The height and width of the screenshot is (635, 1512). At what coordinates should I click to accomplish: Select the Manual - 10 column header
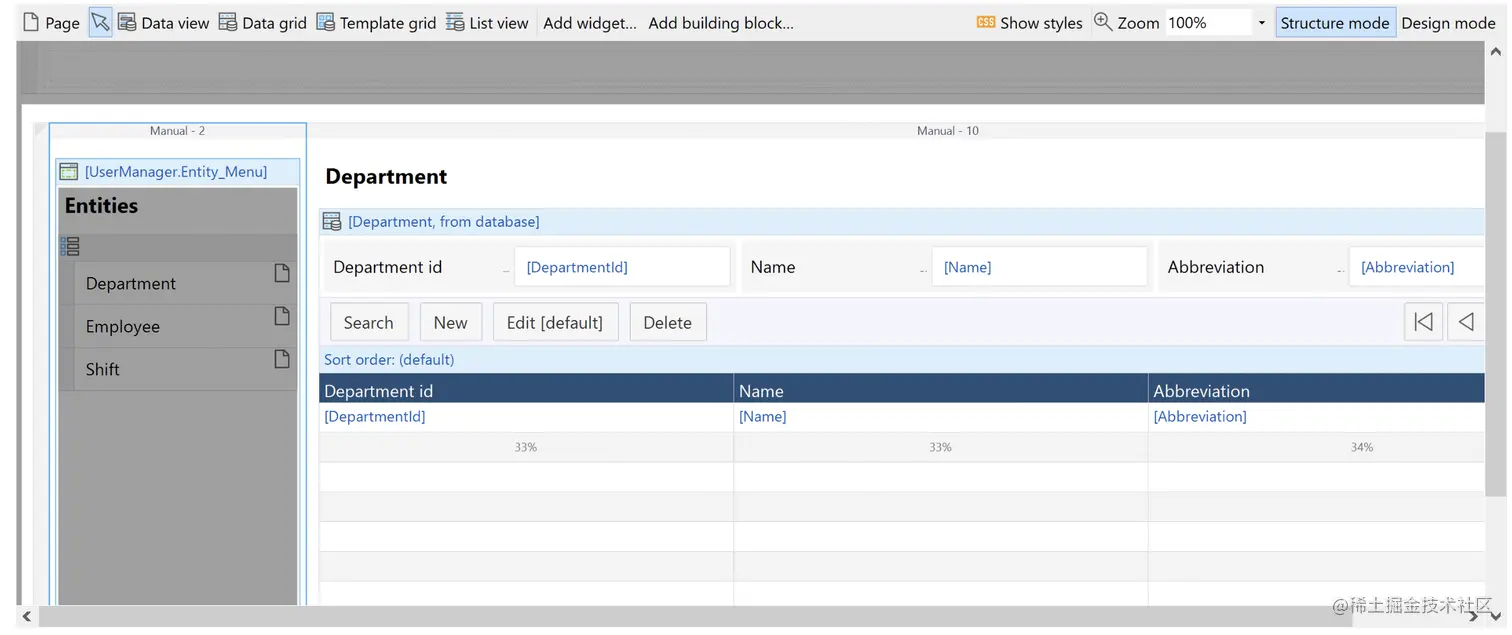coord(948,131)
